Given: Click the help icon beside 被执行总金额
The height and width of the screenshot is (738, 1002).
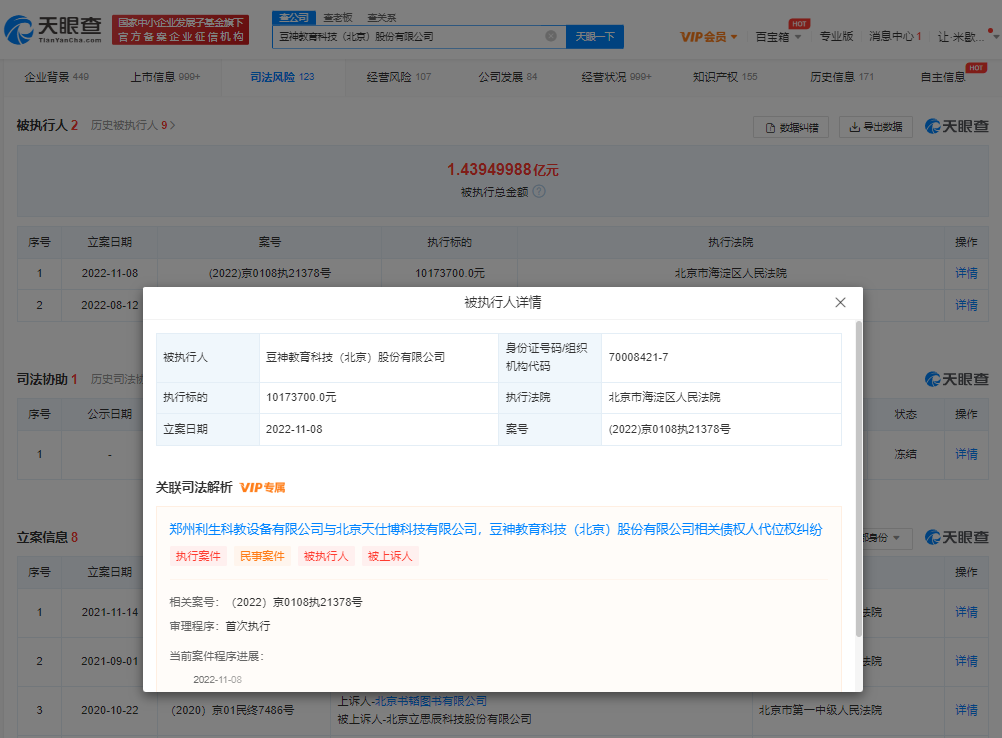Looking at the screenshot, I should click(539, 192).
